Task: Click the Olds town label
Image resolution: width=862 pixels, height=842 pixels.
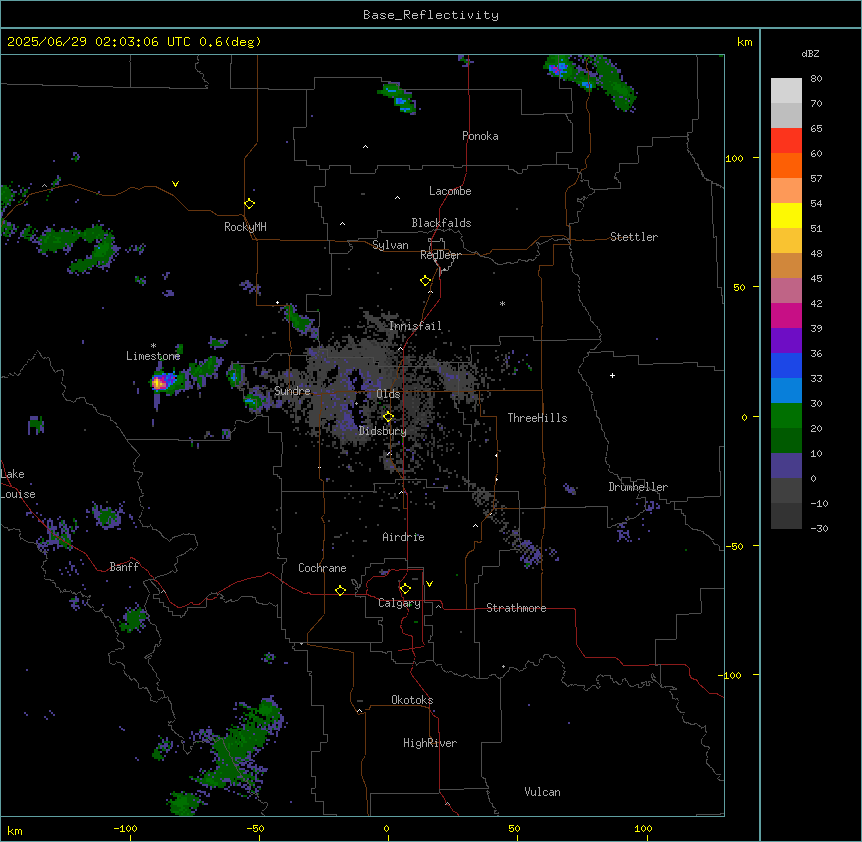Action: [388, 394]
